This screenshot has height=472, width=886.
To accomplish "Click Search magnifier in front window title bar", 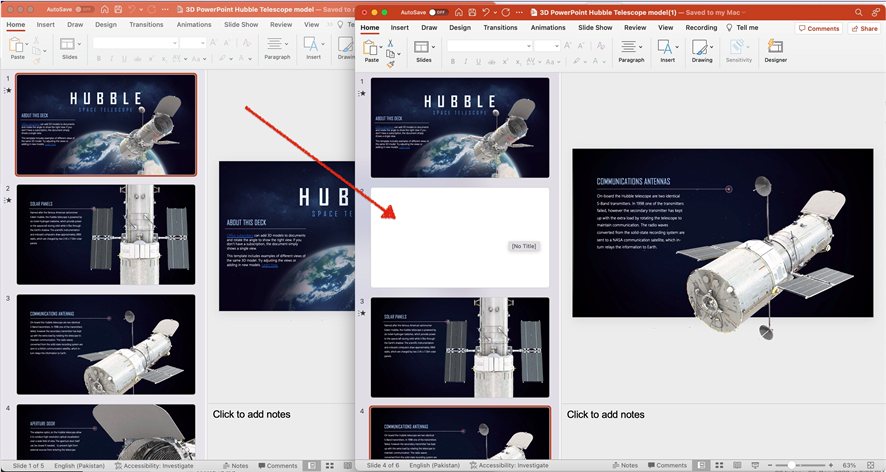I will point(858,12).
